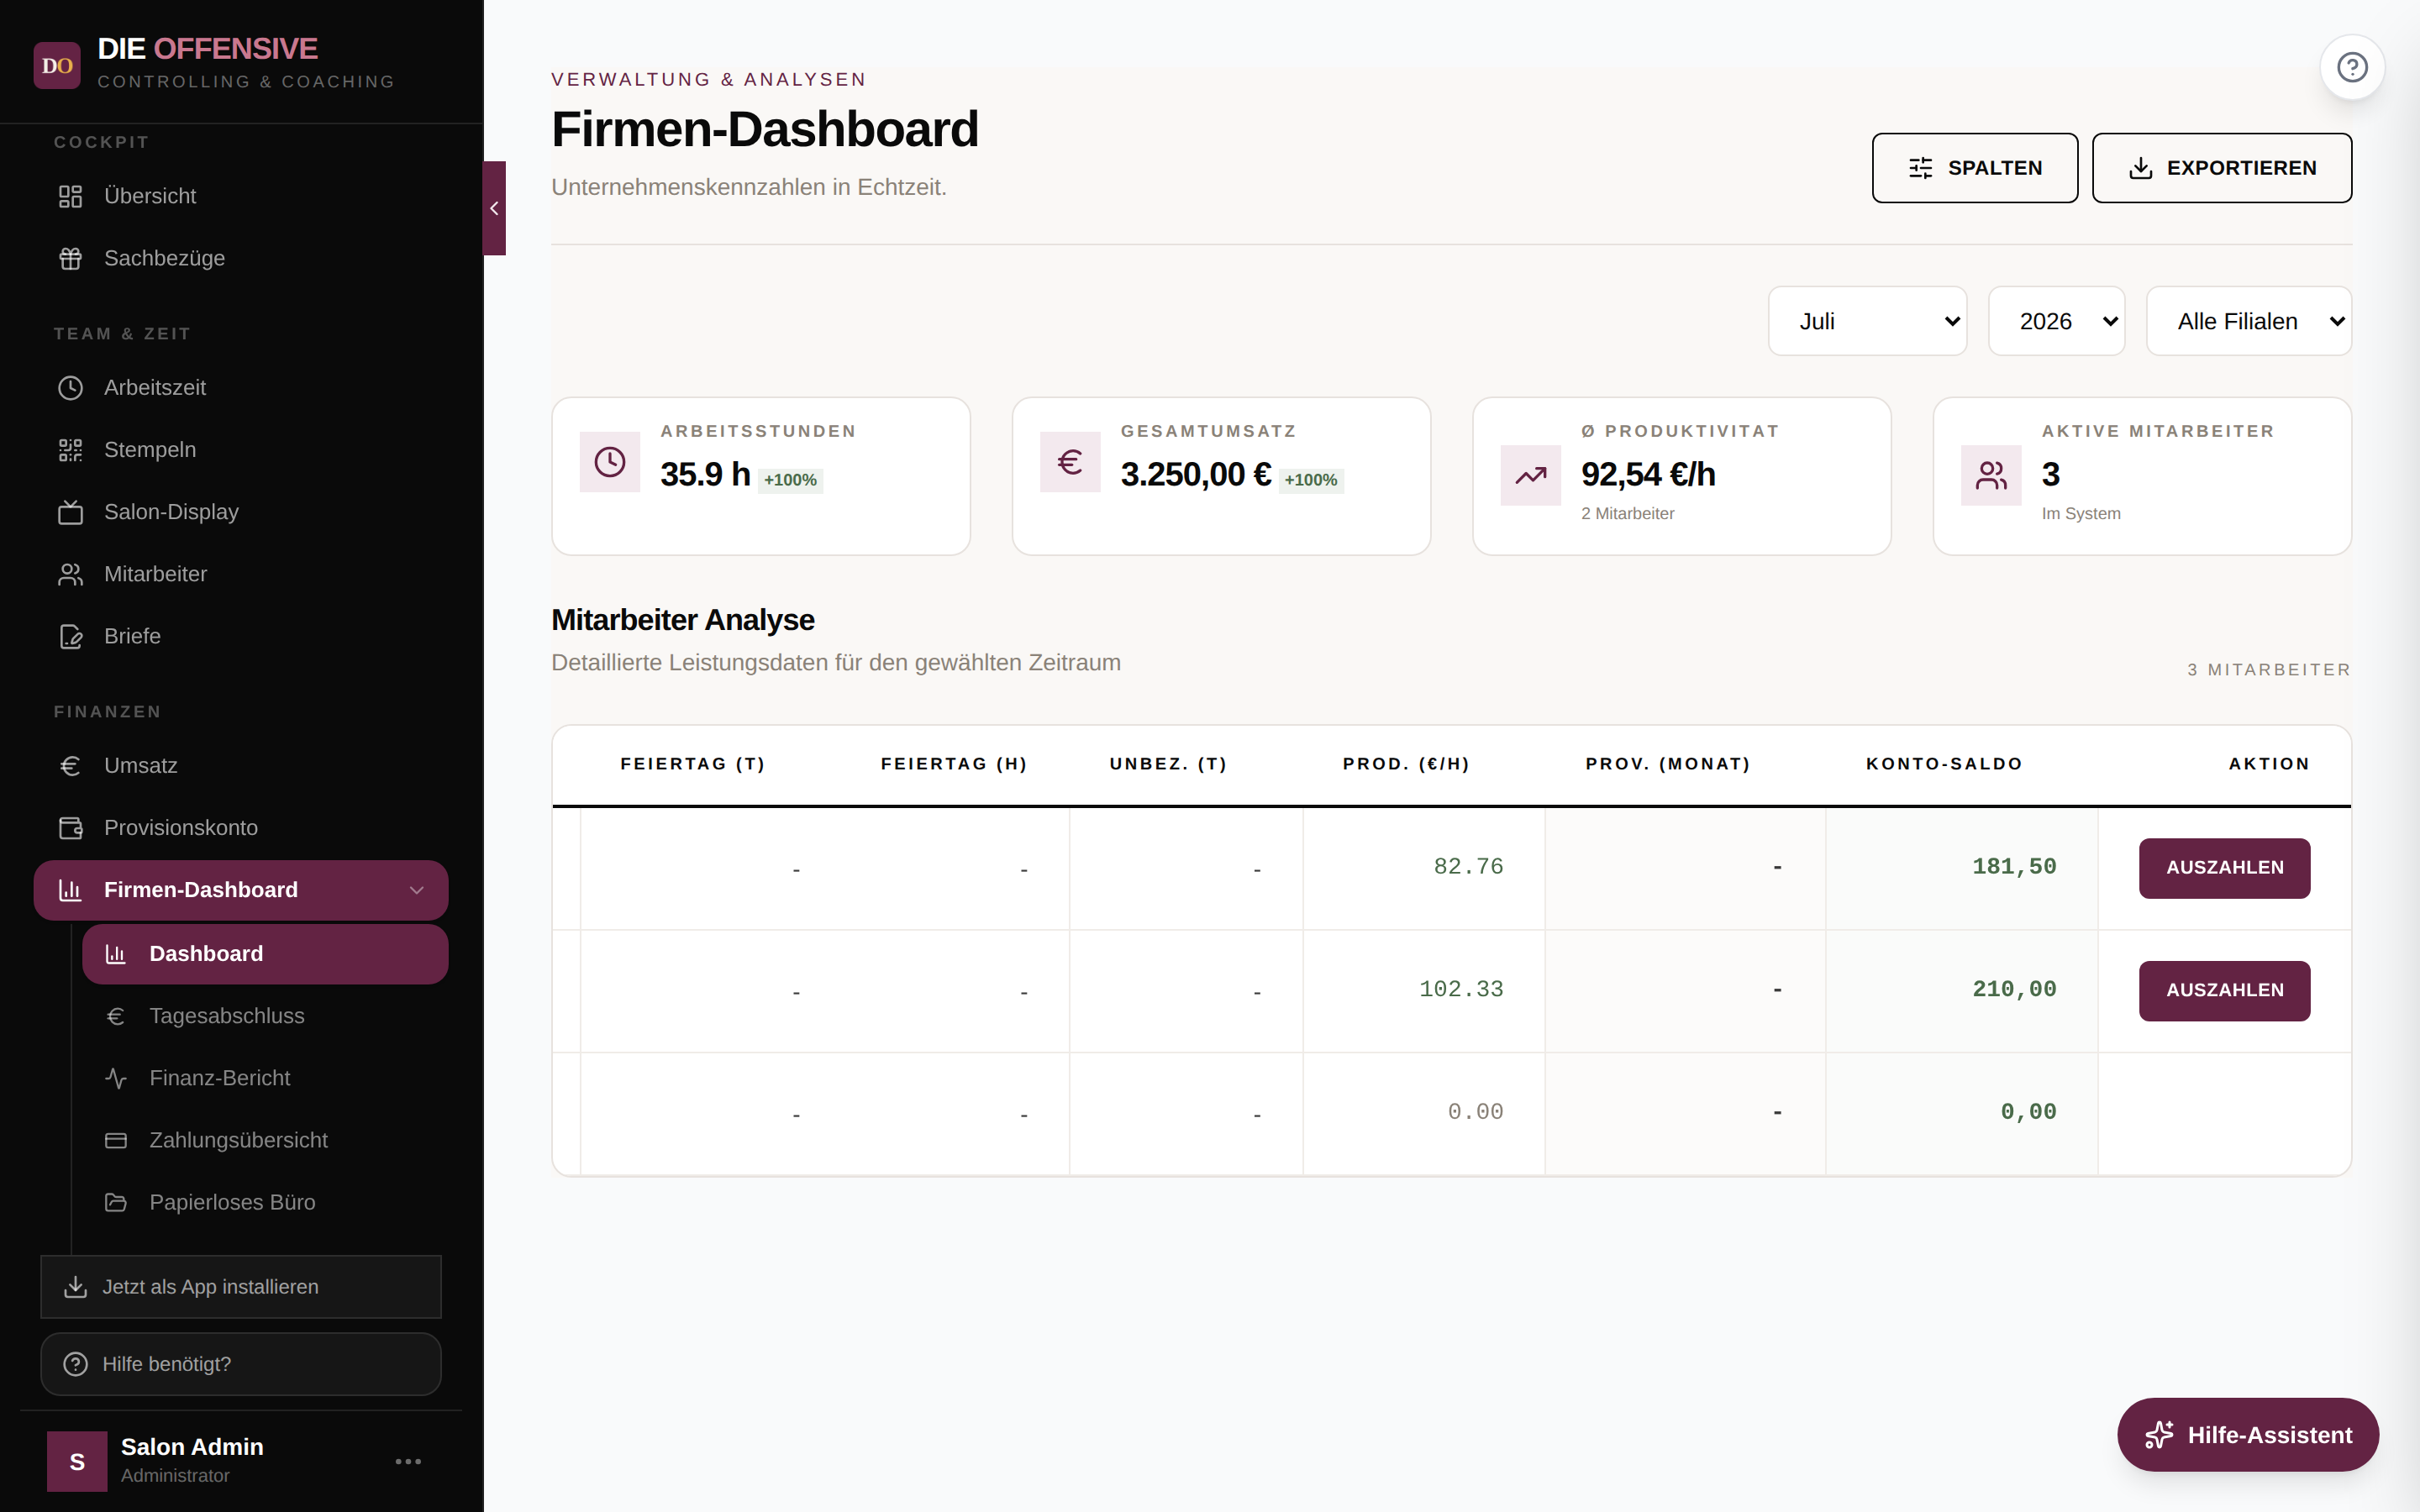Image resolution: width=2420 pixels, height=1512 pixels.
Task: Collapse the sidebar with the arrow handle
Action: click(494, 208)
